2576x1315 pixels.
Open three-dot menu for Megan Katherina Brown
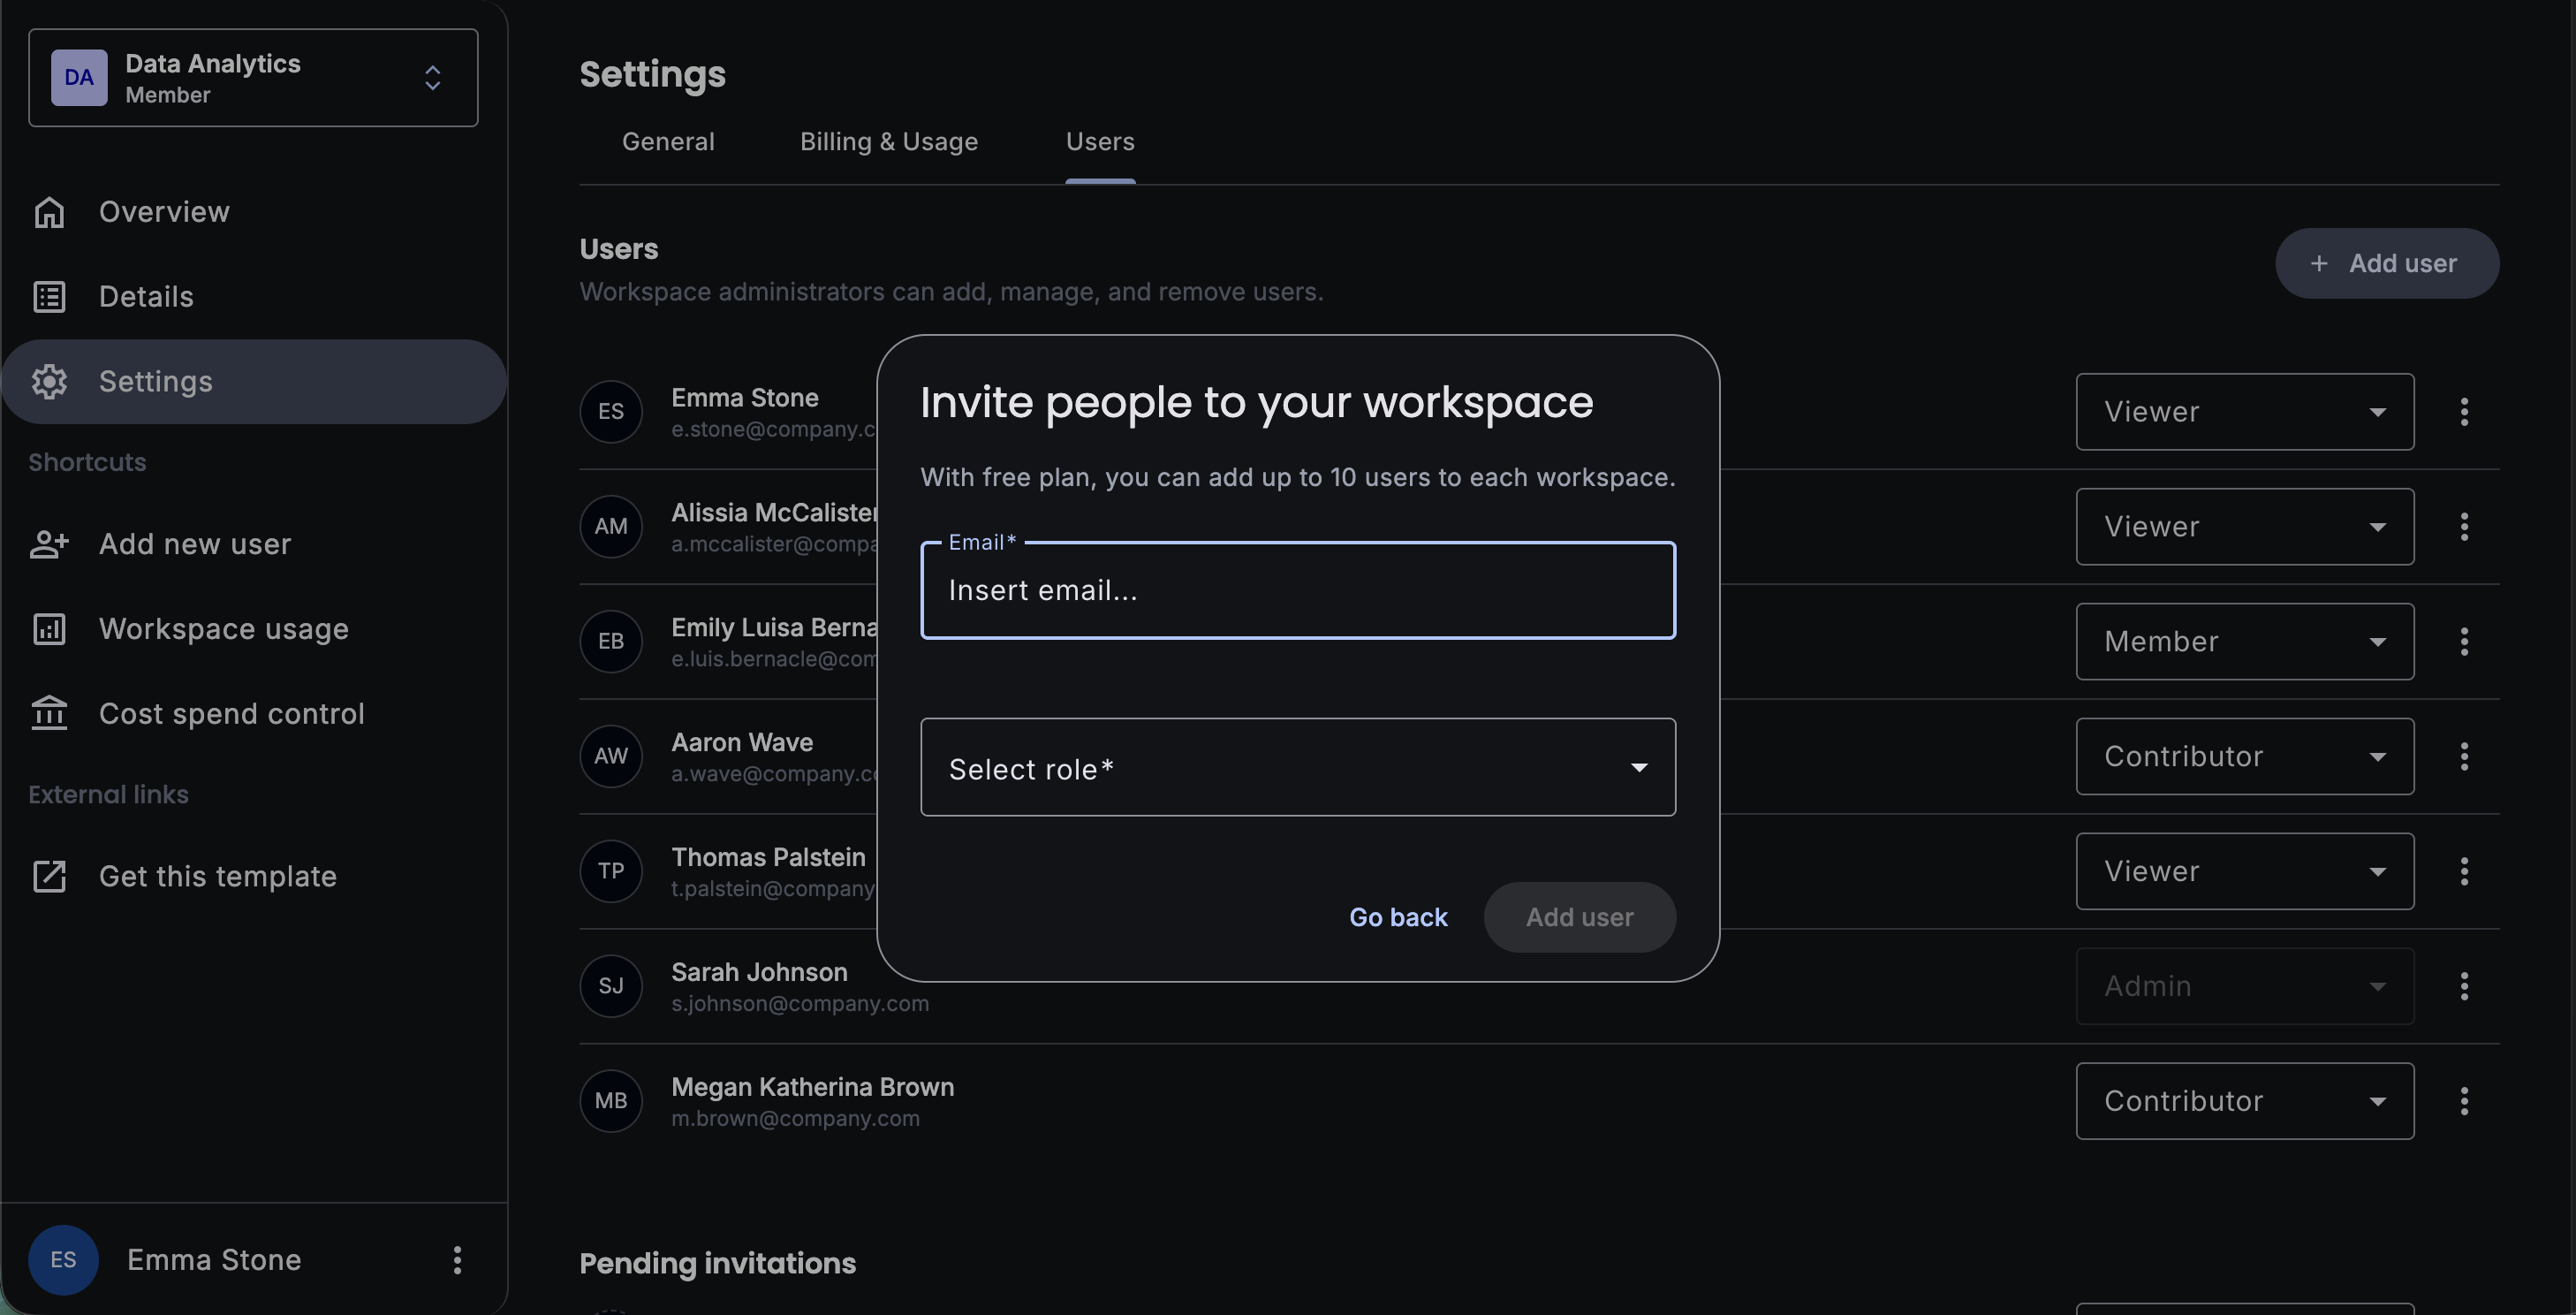2463,1101
